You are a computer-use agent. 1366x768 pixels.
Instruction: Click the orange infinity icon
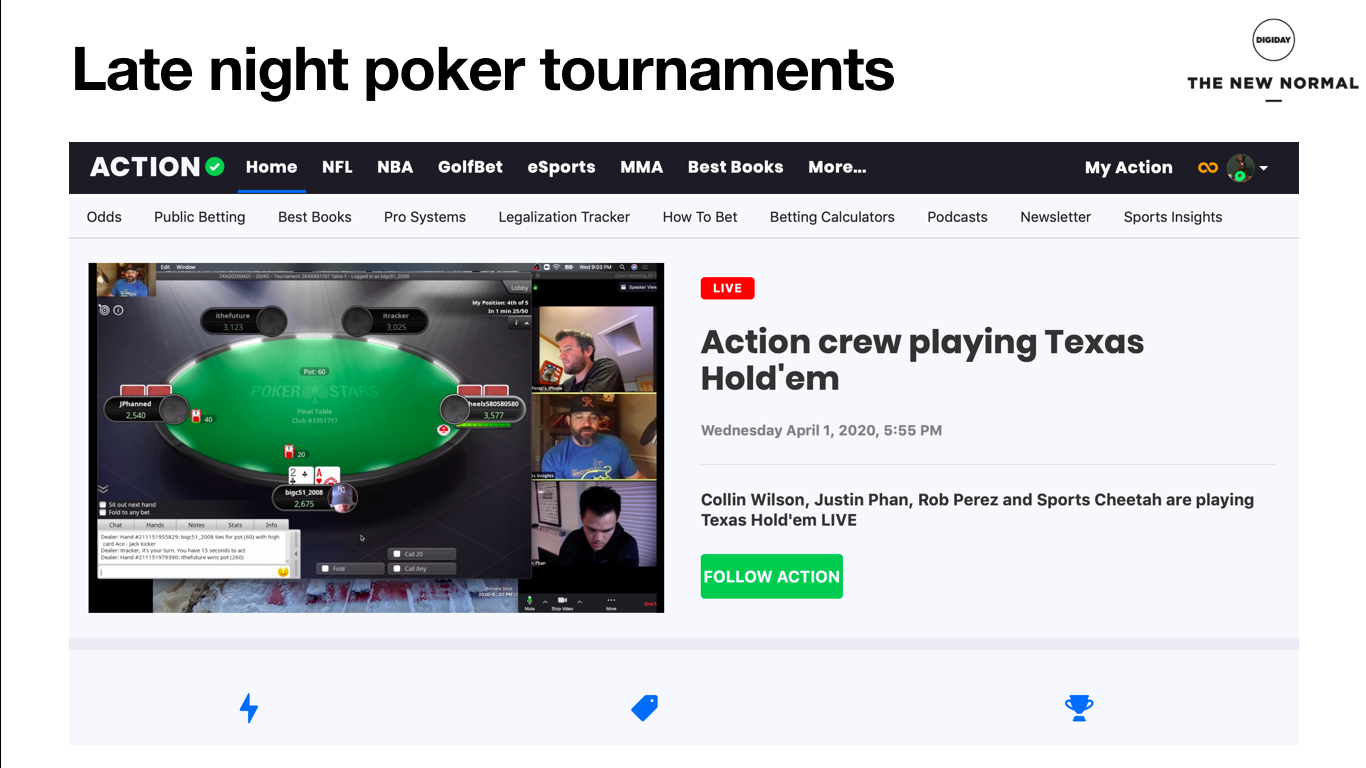pos(1208,167)
